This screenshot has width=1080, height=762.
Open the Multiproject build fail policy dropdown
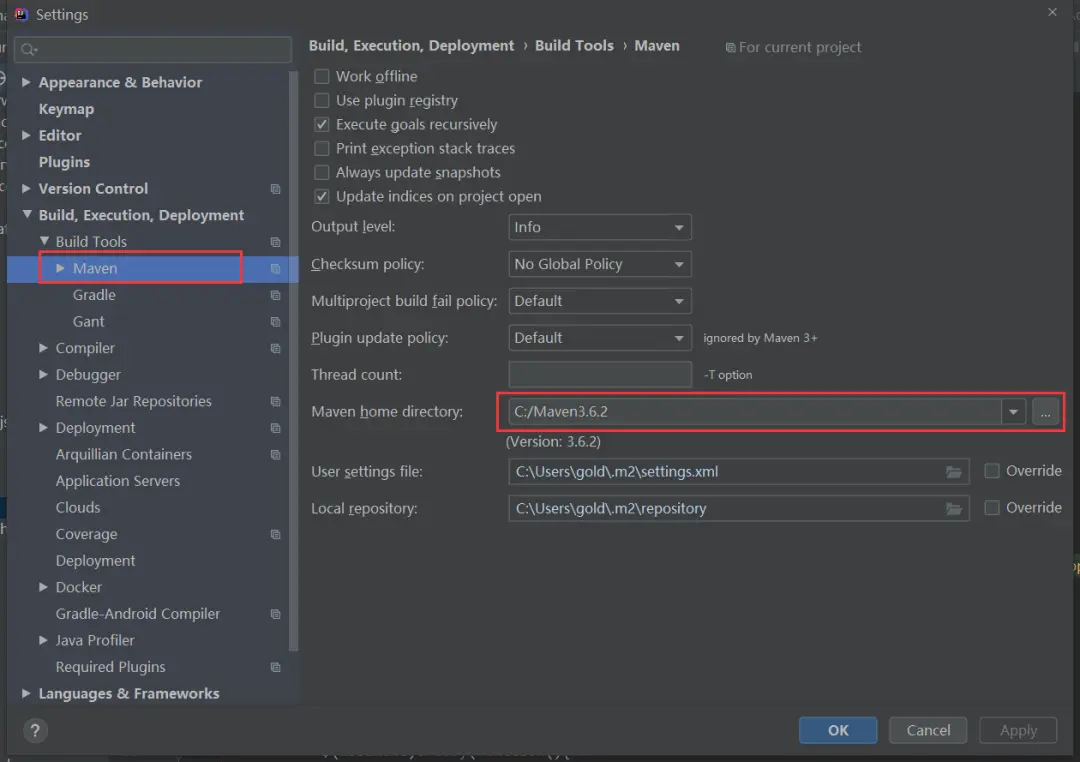[x=600, y=301]
